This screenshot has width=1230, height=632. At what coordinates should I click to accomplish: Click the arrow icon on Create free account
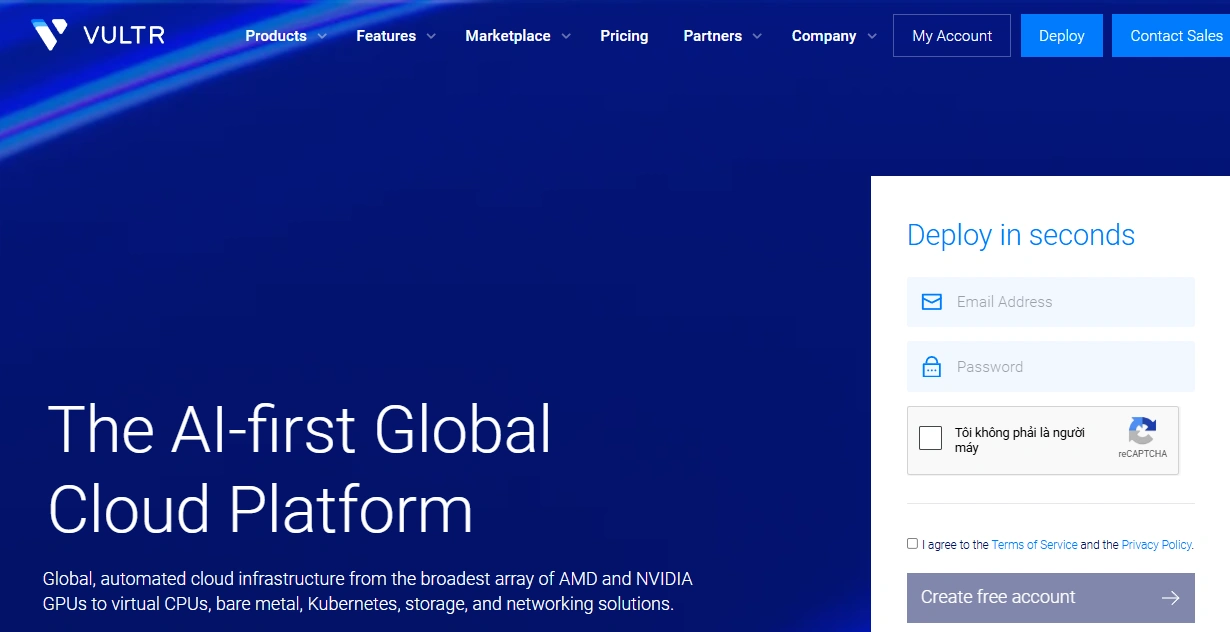[1171, 597]
